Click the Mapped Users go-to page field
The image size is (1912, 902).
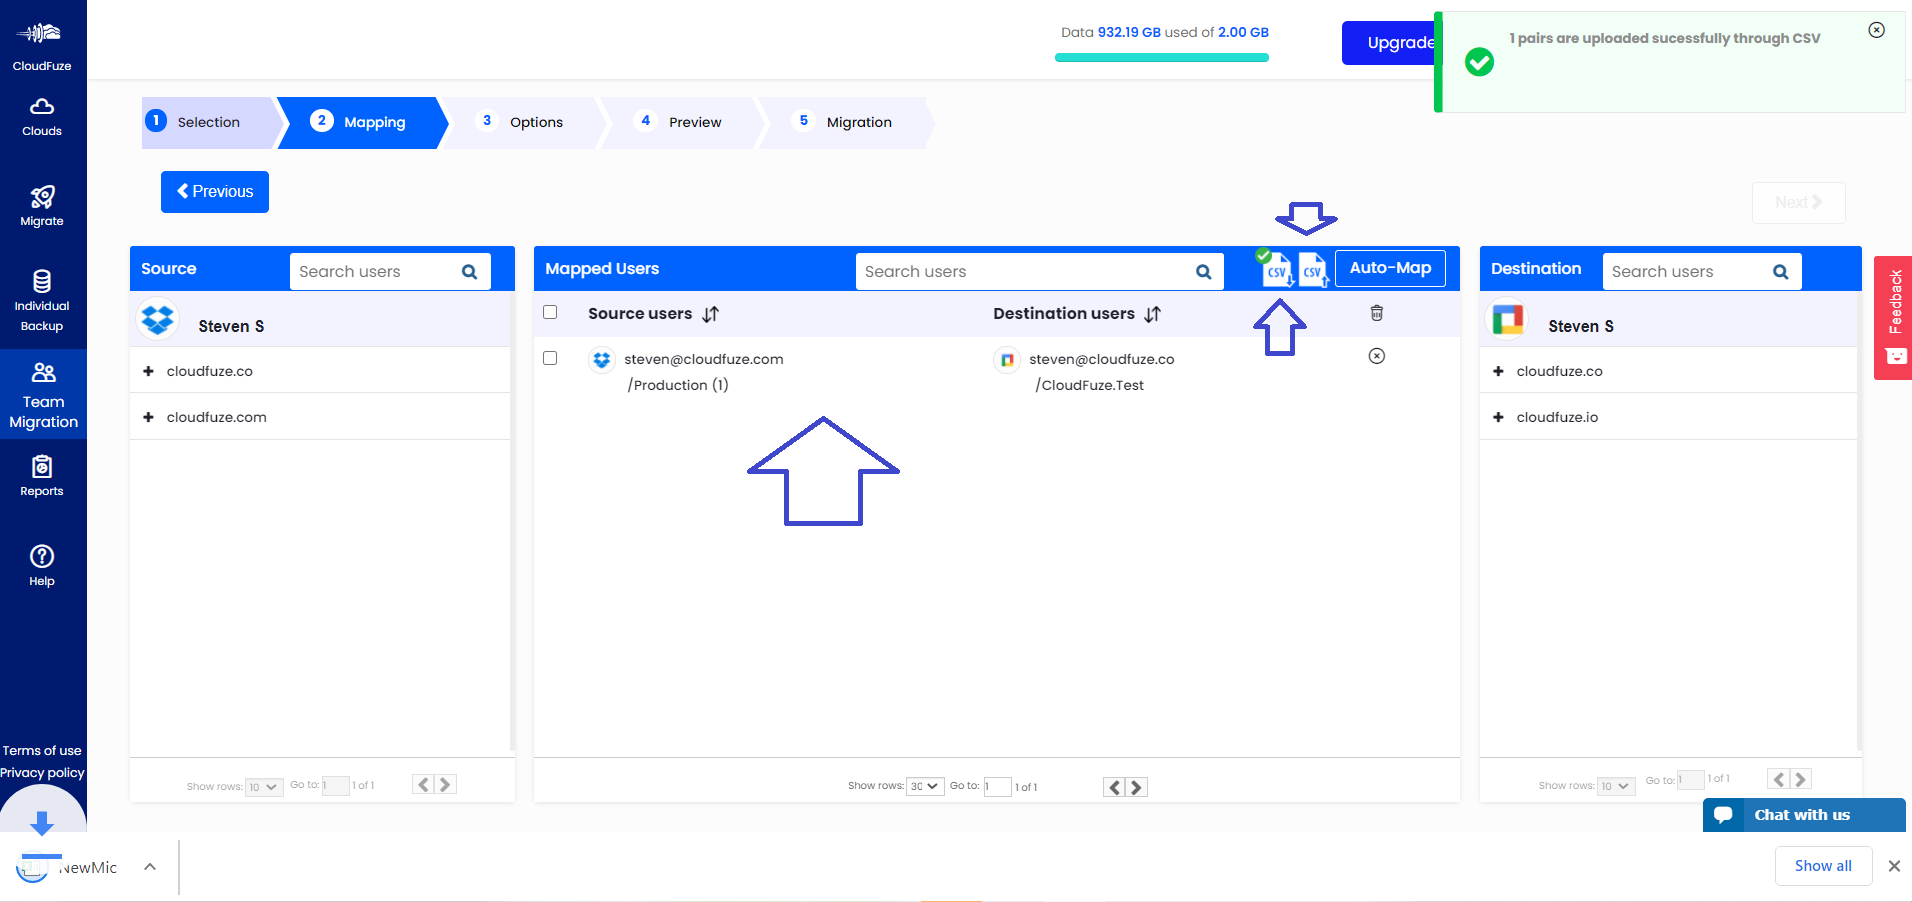click(x=997, y=787)
